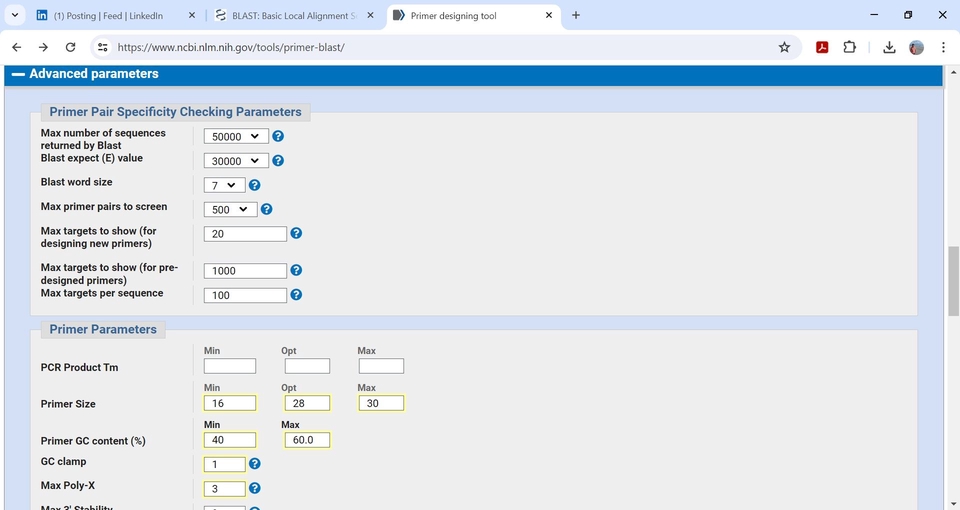The width and height of the screenshot is (960, 510).
Task: Open the browser Extensions puzzle icon
Action: coord(850,47)
